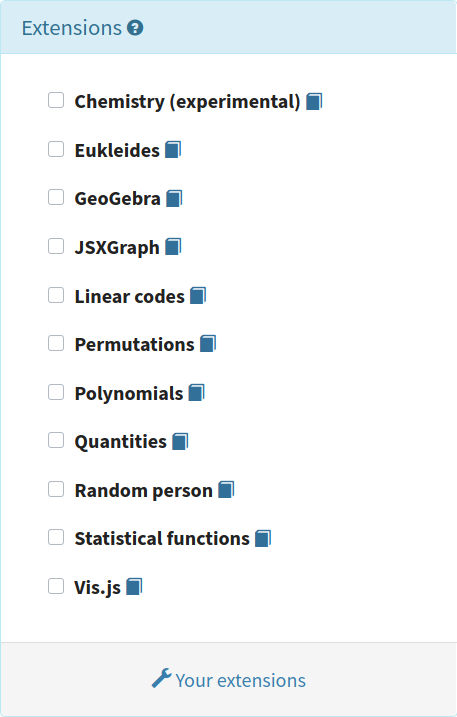Open Permutations documentation book icon
Screen dimensions: 457x717
click(208, 344)
